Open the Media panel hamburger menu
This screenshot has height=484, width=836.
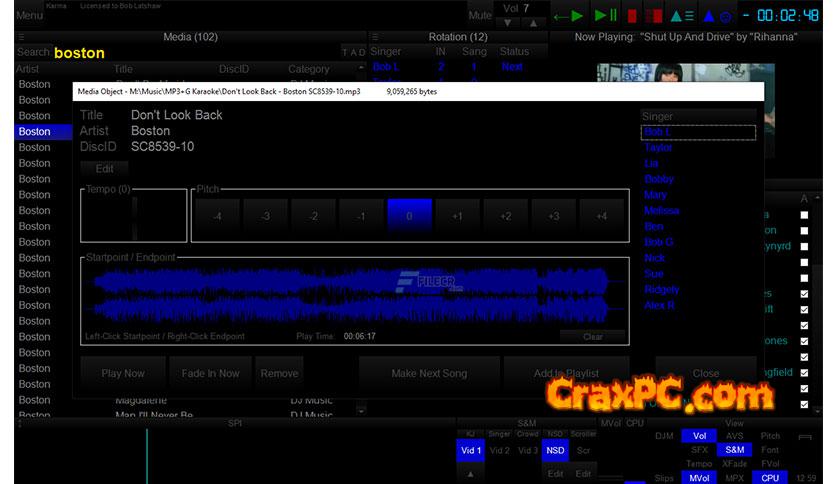pos(21,37)
